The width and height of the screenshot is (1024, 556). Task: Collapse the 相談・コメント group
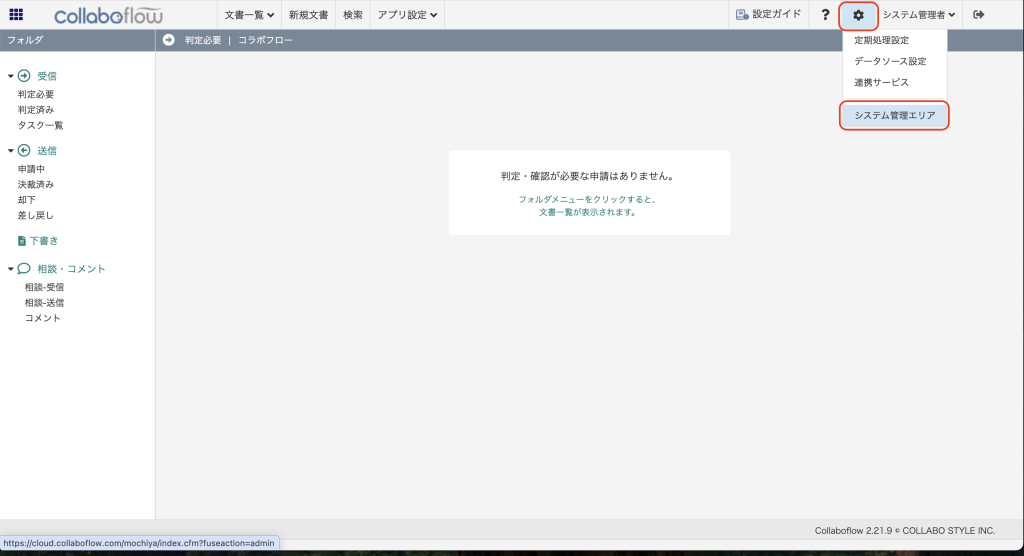point(11,269)
